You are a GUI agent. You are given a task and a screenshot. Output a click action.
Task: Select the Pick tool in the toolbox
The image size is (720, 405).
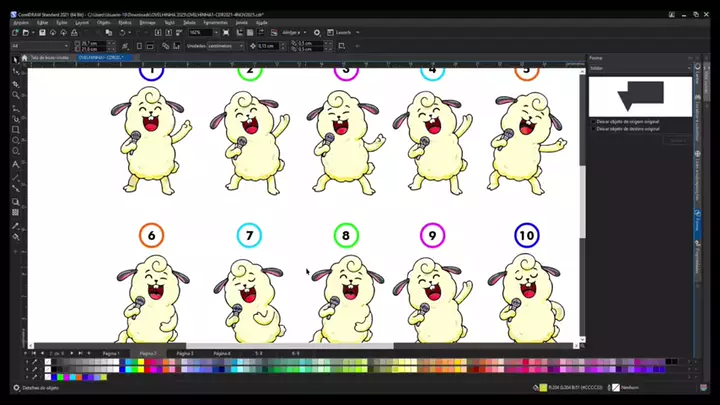pyautogui.click(x=16, y=60)
